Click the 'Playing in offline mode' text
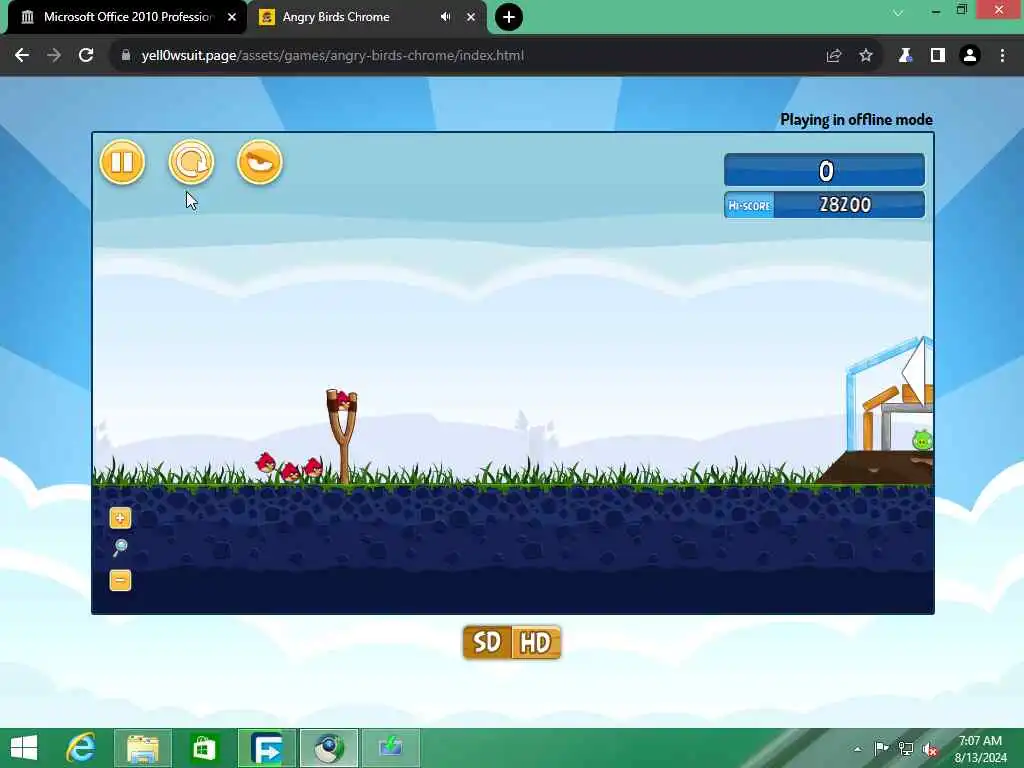The width and height of the screenshot is (1024, 768). point(856,120)
